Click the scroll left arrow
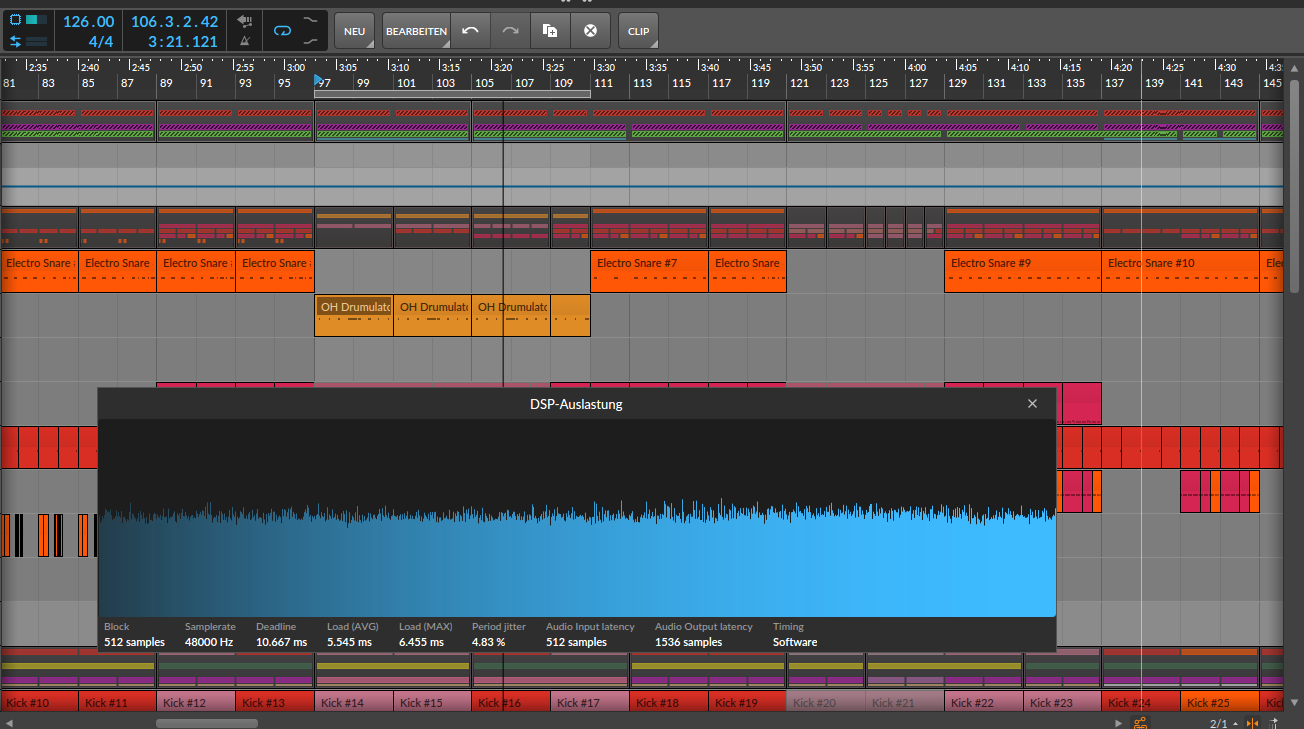1304x729 pixels. click(x=8, y=722)
